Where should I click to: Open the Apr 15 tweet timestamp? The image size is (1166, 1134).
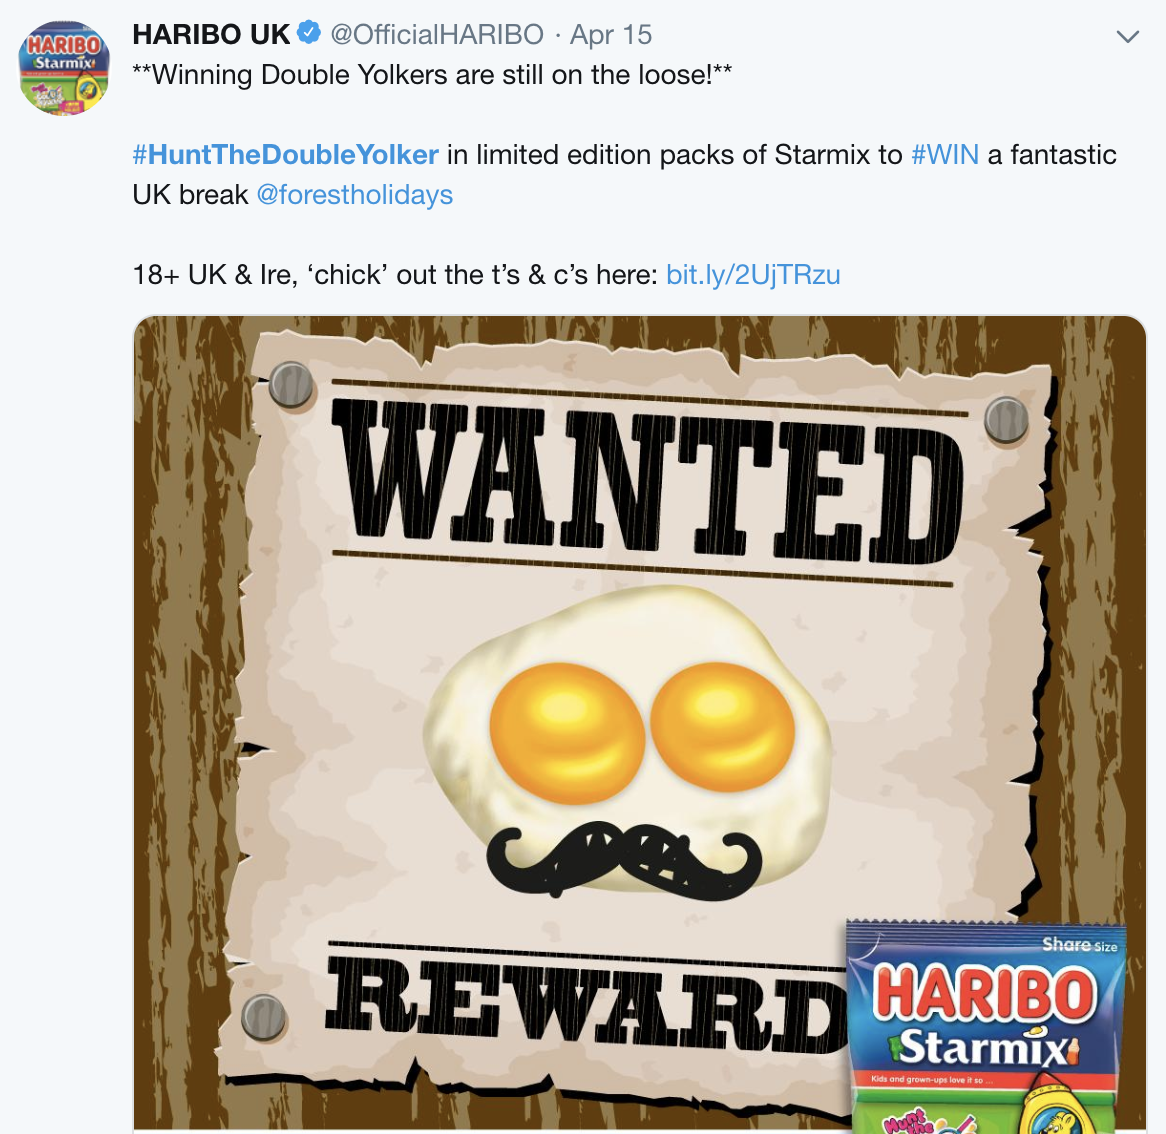tap(611, 34)
